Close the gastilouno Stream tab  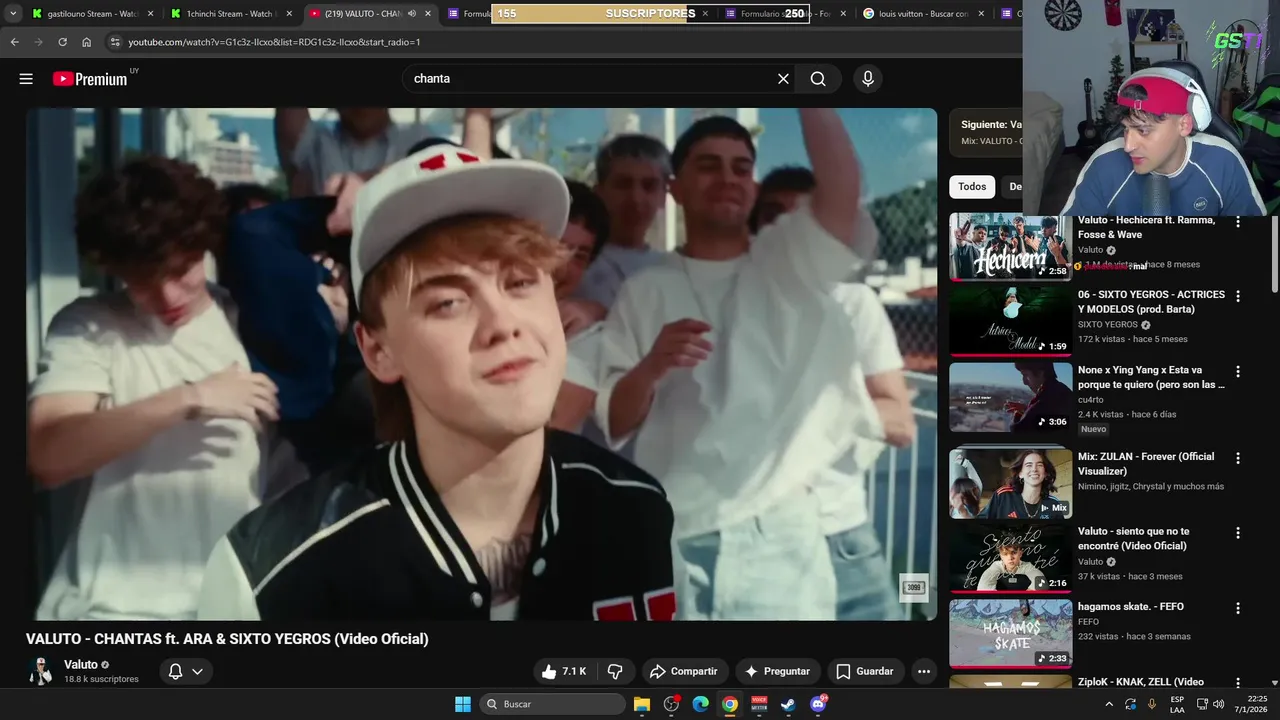coord(151,14)
